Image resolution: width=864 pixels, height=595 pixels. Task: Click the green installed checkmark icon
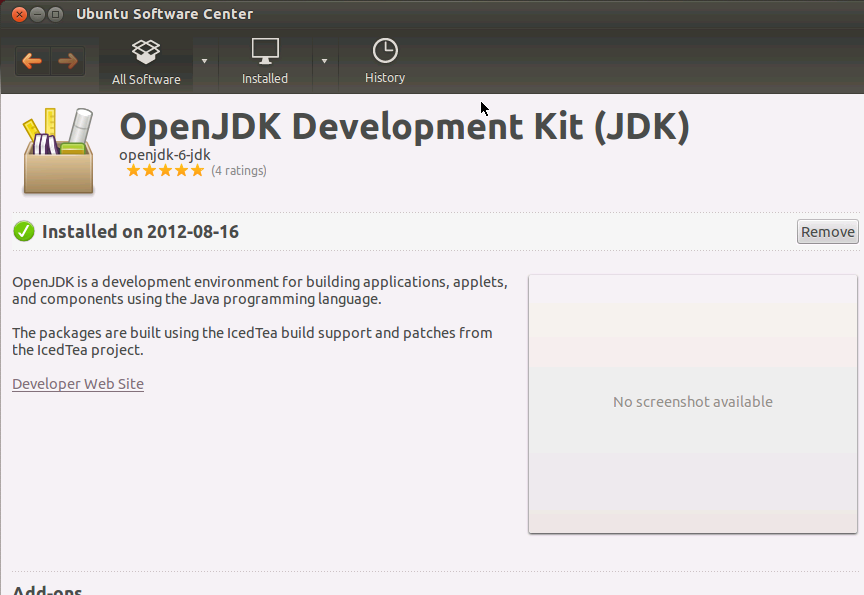[24, 231]
